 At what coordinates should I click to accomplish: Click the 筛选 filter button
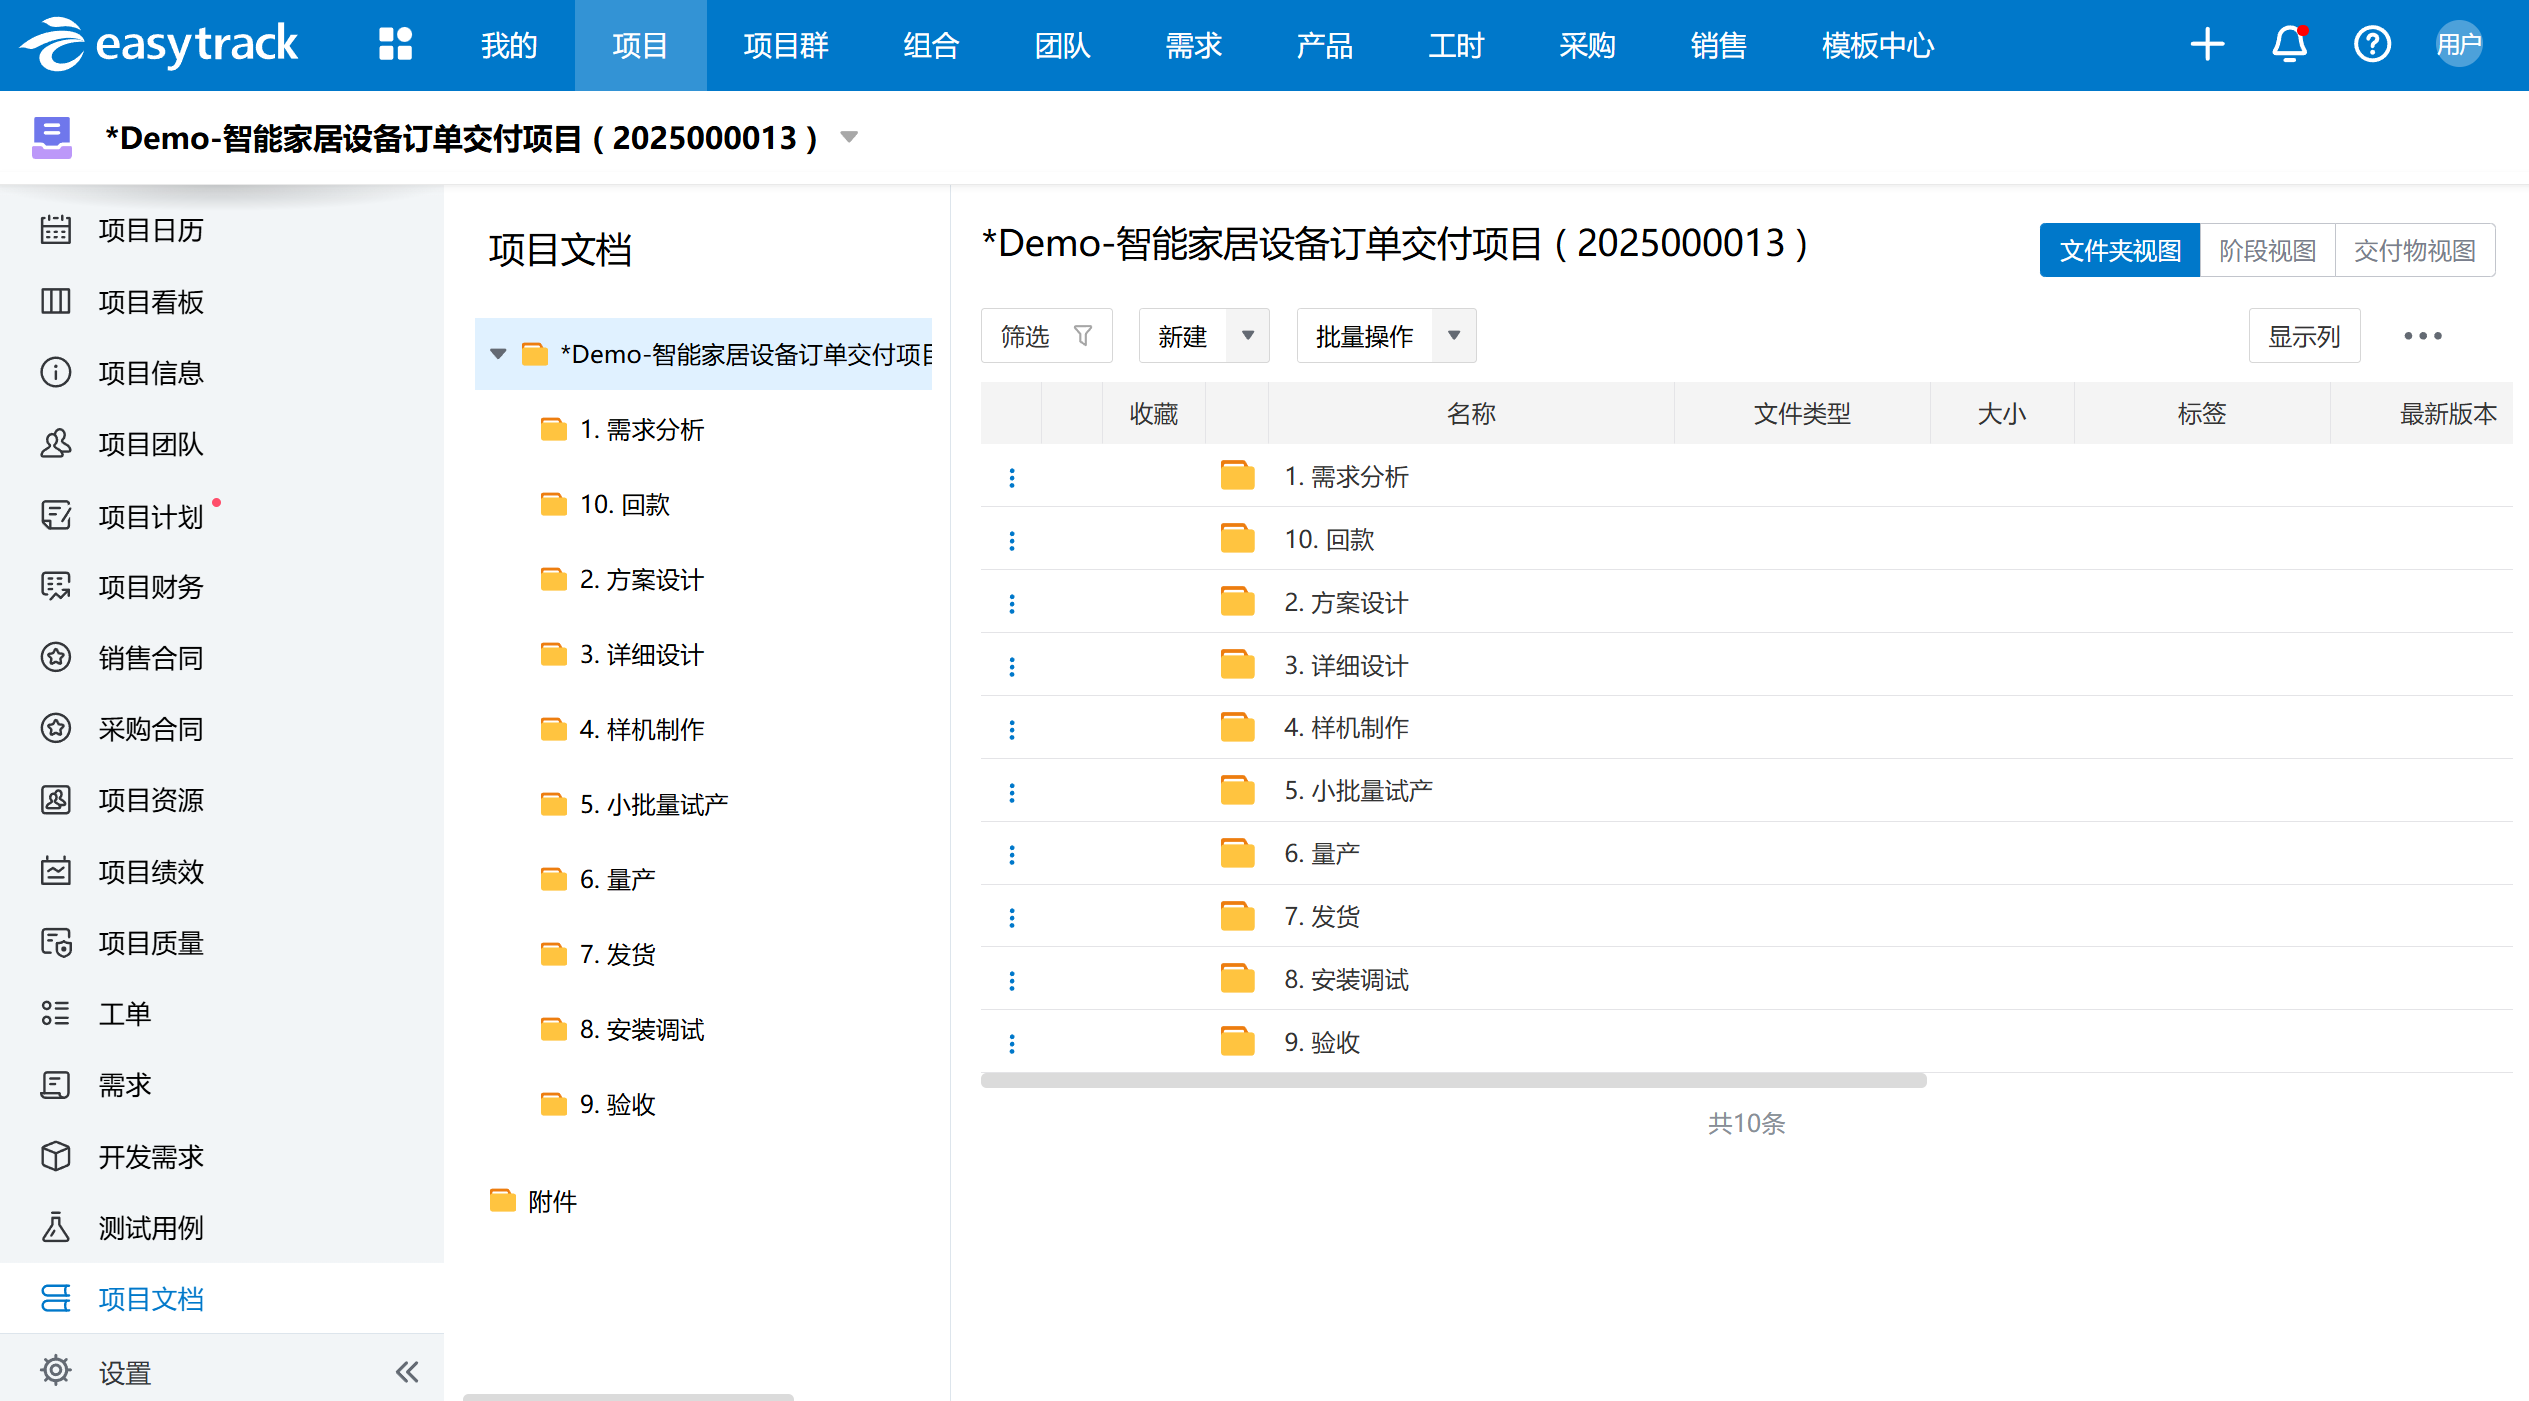pyautogui.click(x=1045, y=336)
